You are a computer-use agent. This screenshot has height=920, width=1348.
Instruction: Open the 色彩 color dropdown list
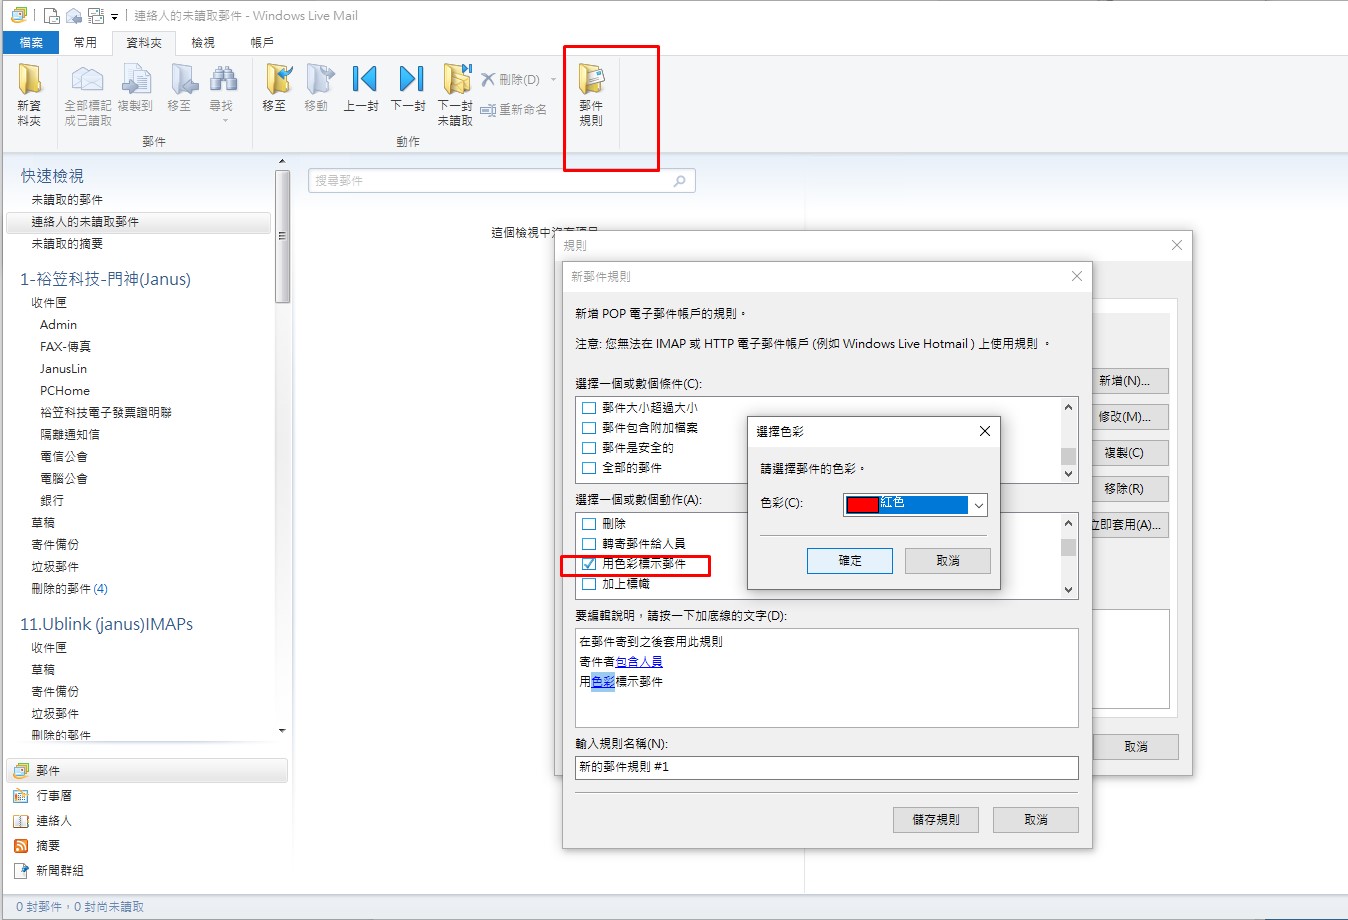point(978,506)
